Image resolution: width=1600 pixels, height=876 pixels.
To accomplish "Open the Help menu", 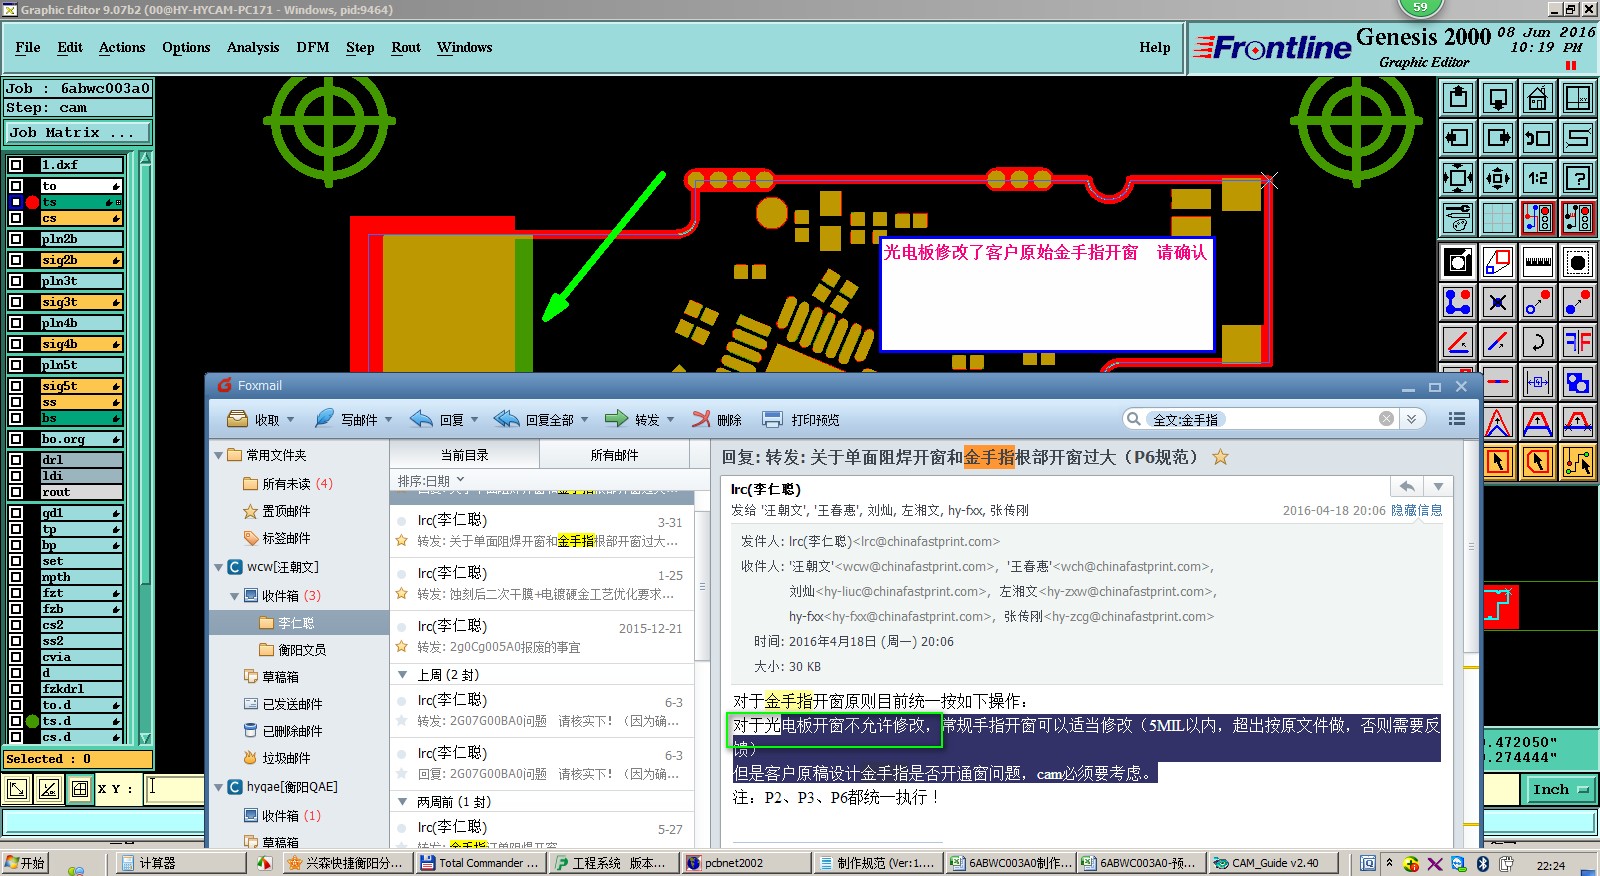I will [x=1155, y=47].
